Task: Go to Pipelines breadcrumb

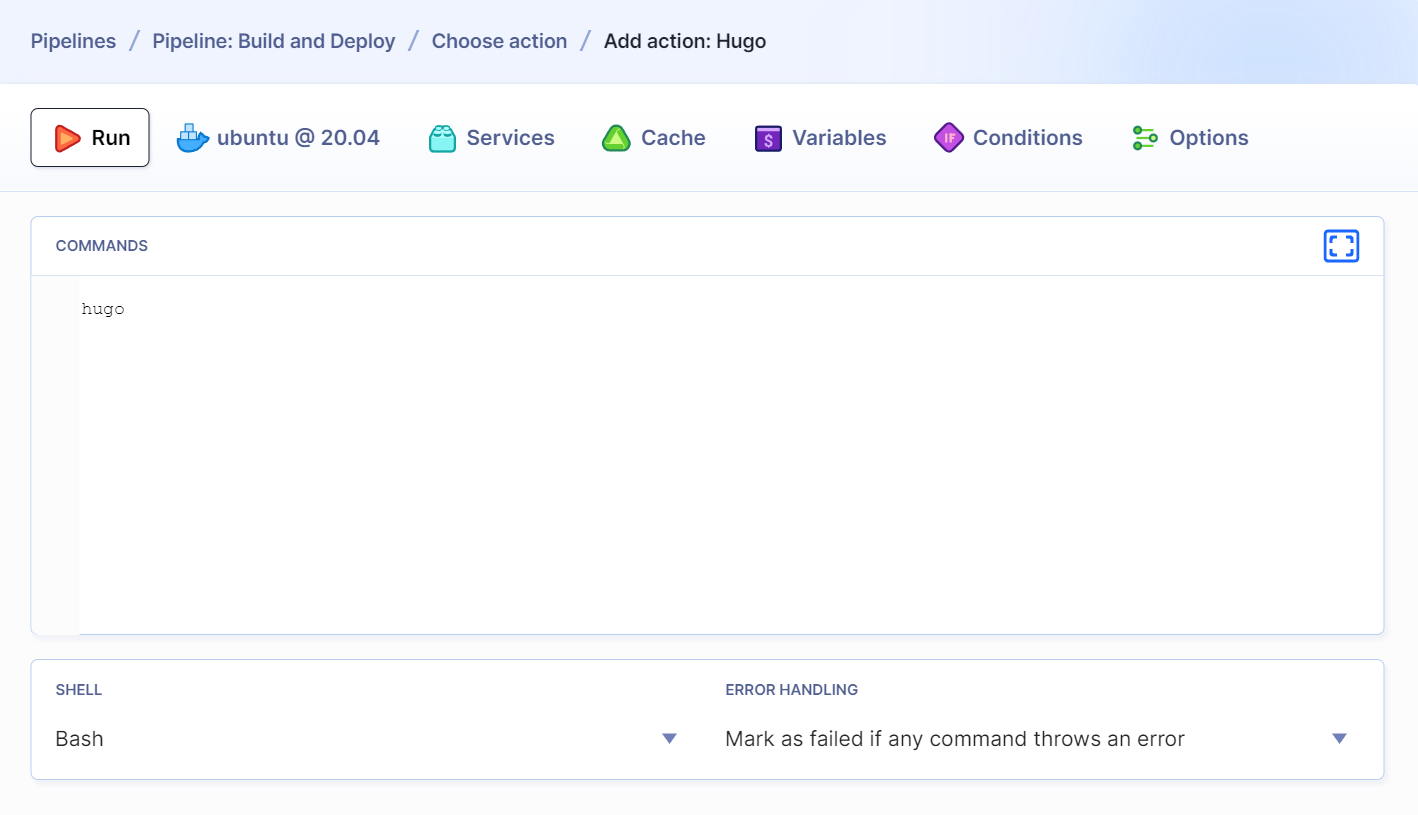Action: (x=73, y=41)
